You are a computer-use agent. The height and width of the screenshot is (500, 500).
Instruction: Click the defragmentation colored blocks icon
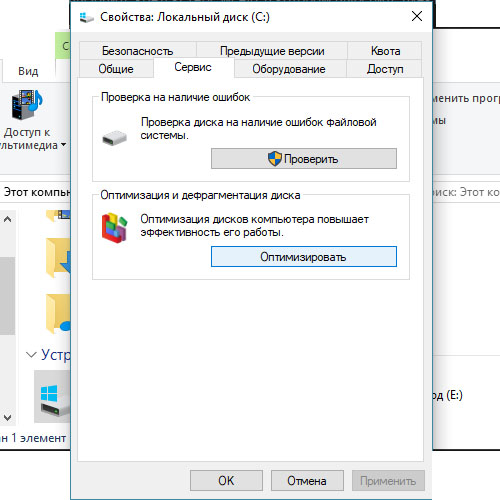point(115,228)
